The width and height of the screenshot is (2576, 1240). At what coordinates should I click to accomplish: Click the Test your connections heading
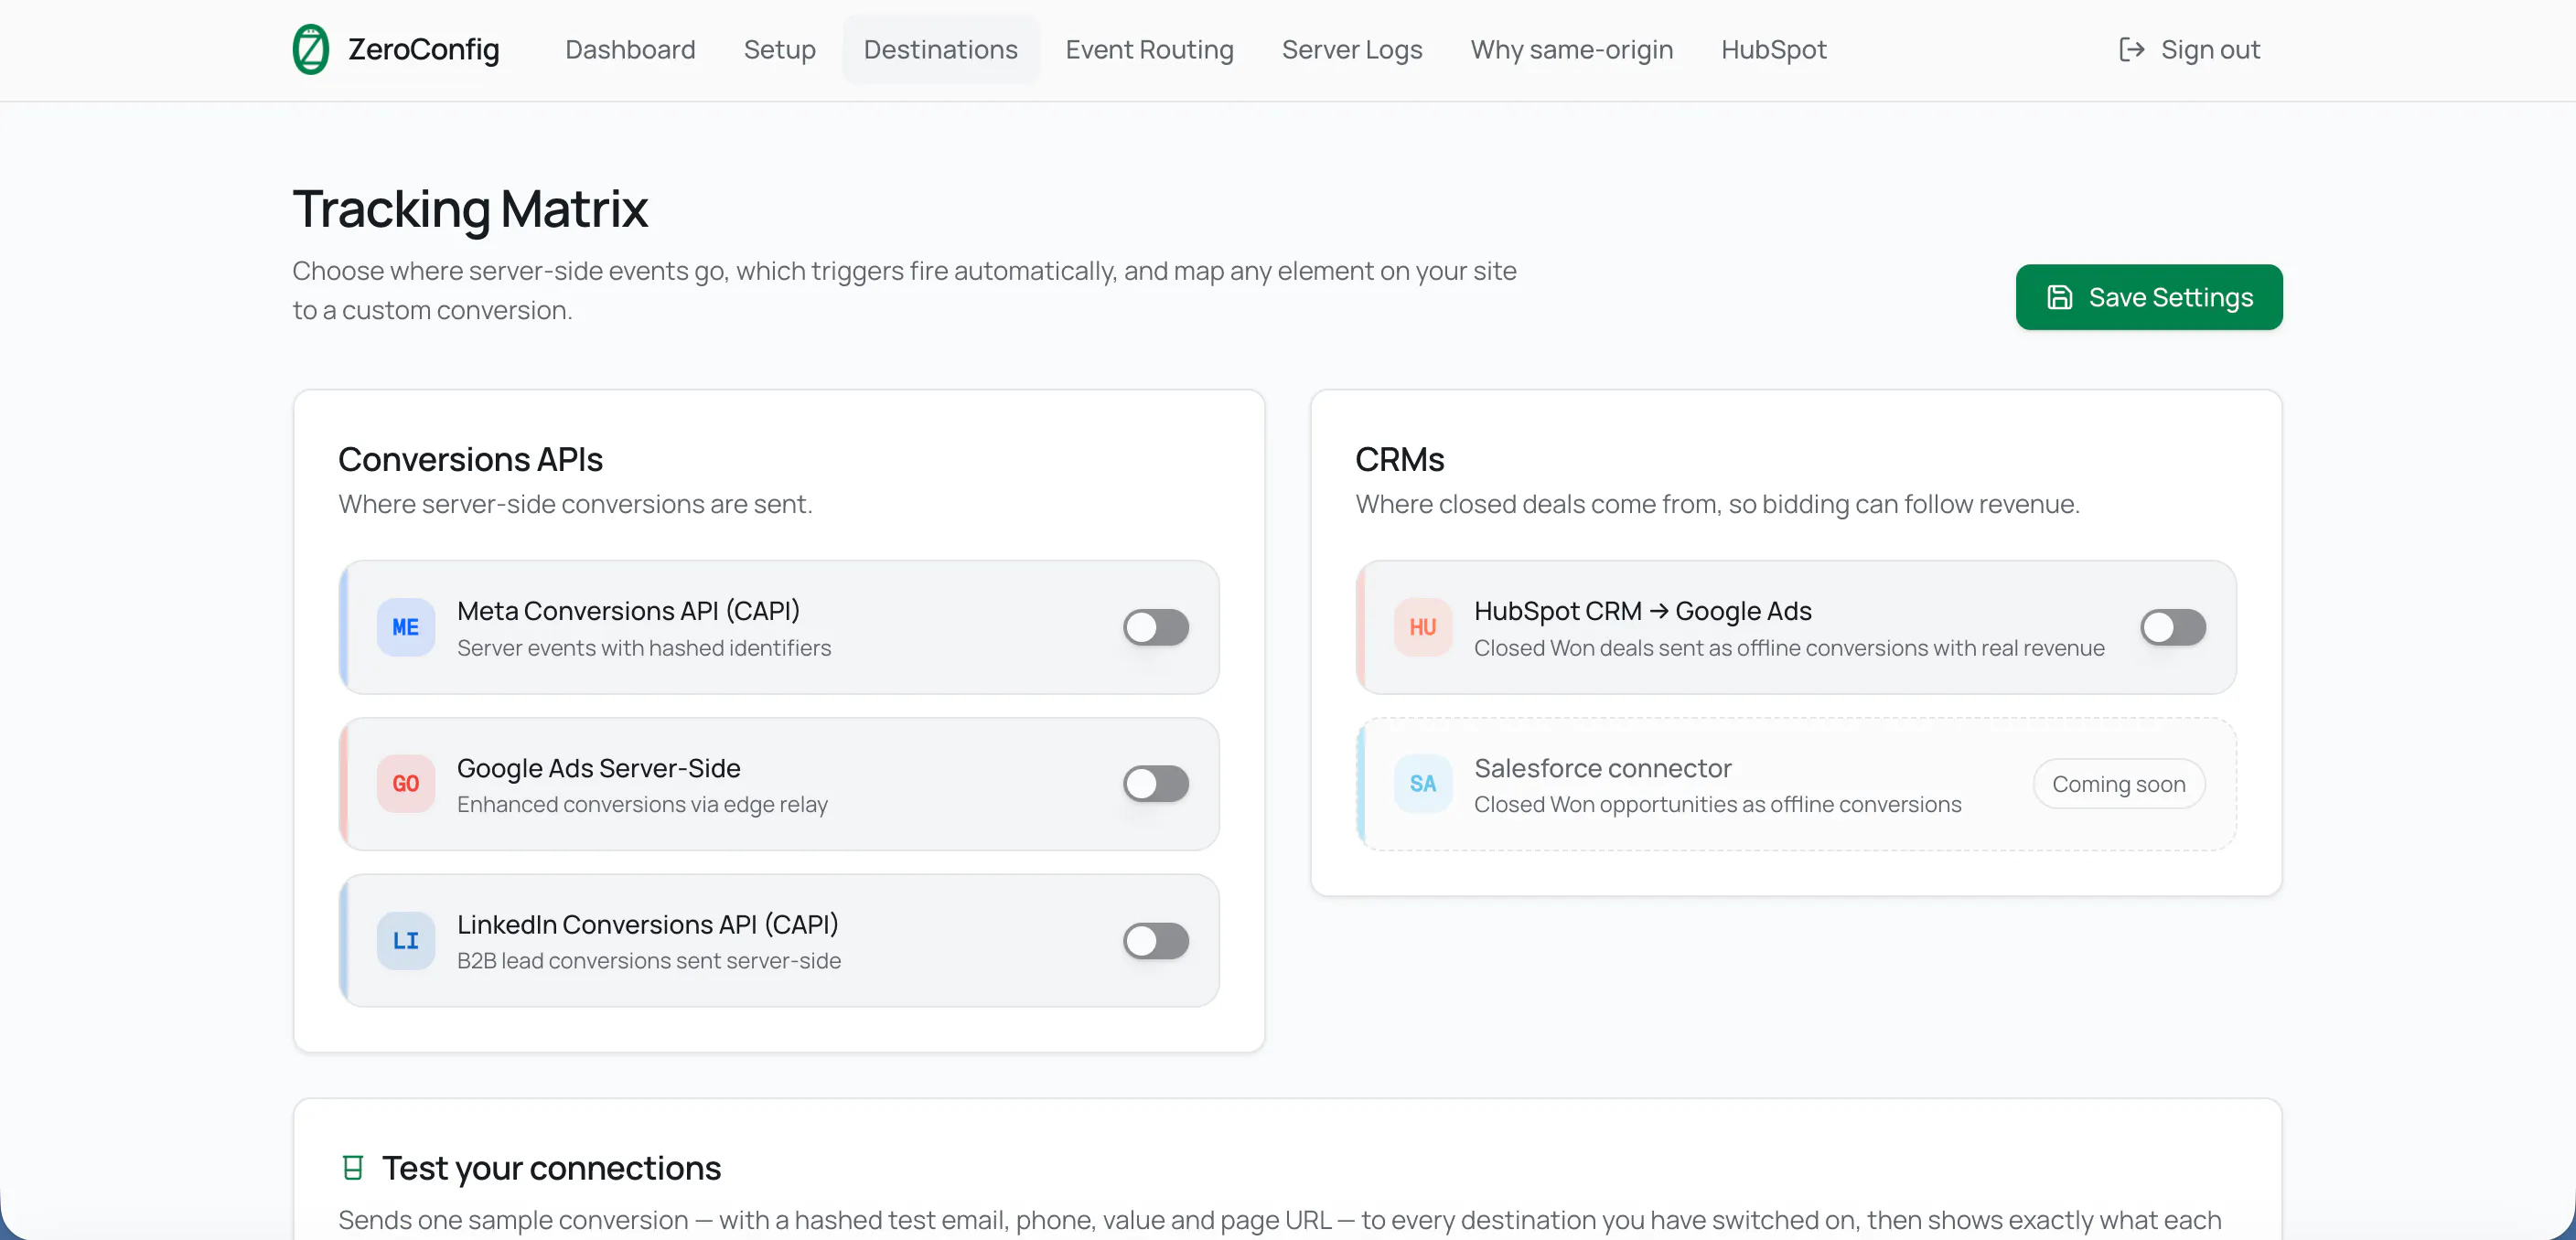[551, 1168]
